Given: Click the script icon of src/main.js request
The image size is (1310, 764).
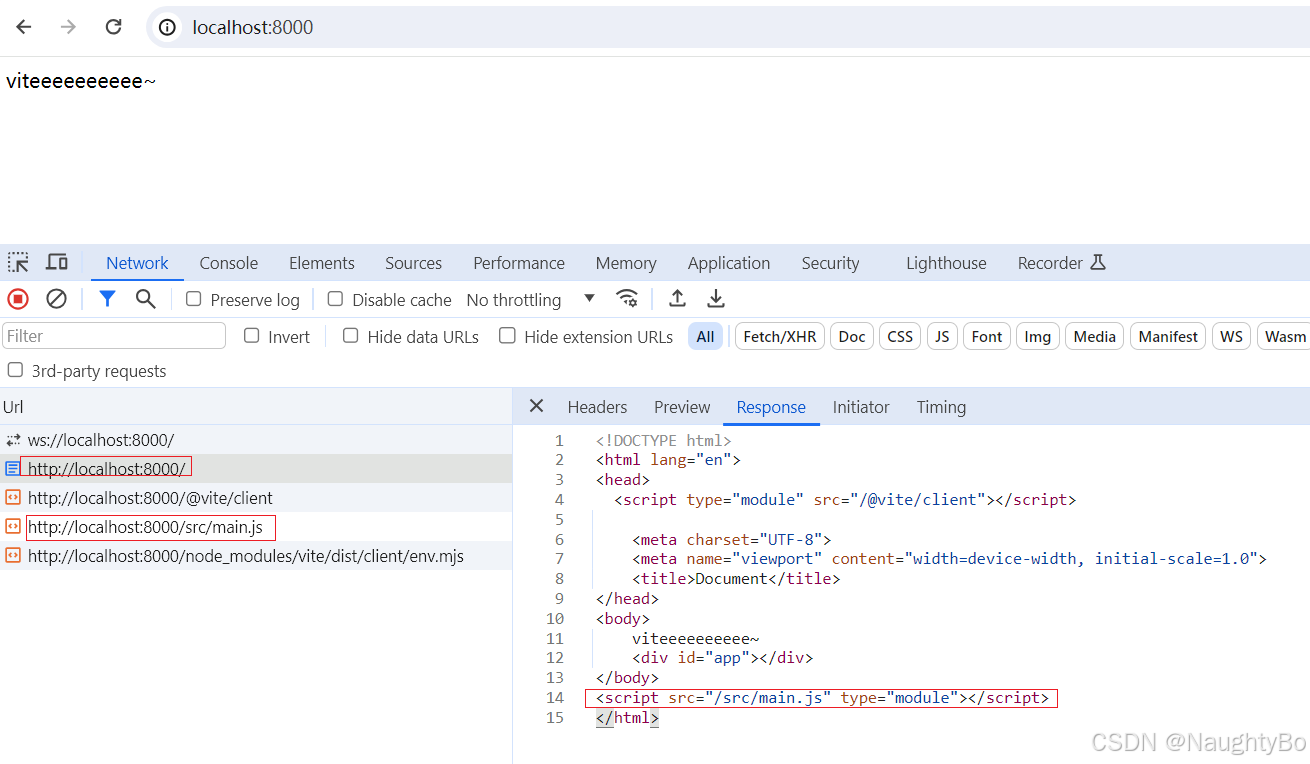Looking at the screenshot, I should point(13,527).
